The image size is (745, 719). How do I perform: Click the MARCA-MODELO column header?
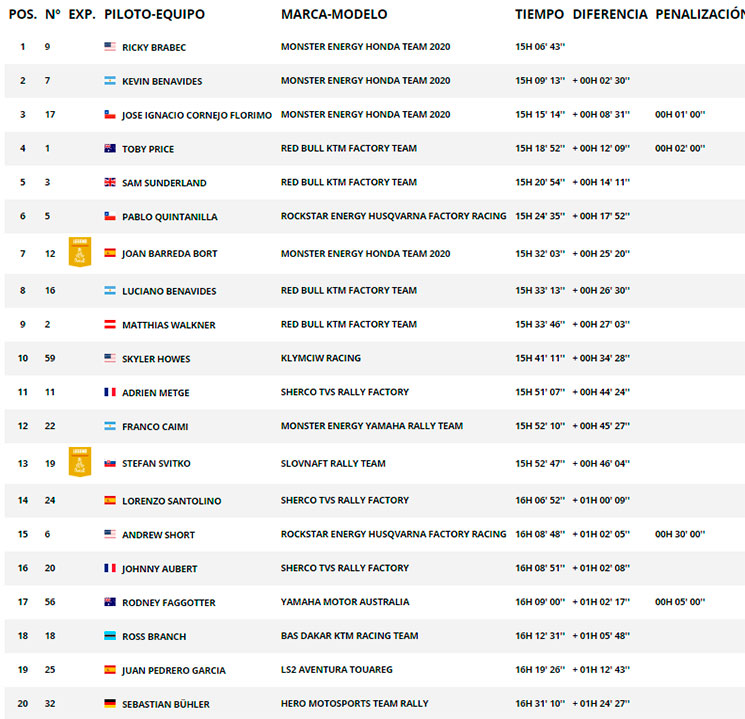coord(334,14)
